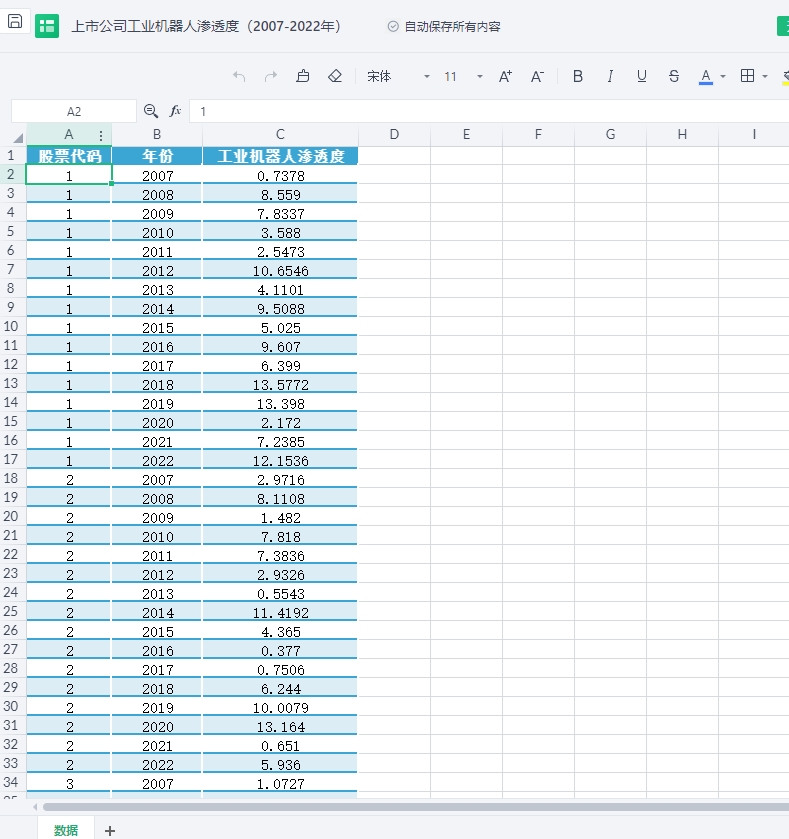This screenshot has width=789, height=839.
Task: Open the font color dropdown arrow
Action: [x=722, y=77]
